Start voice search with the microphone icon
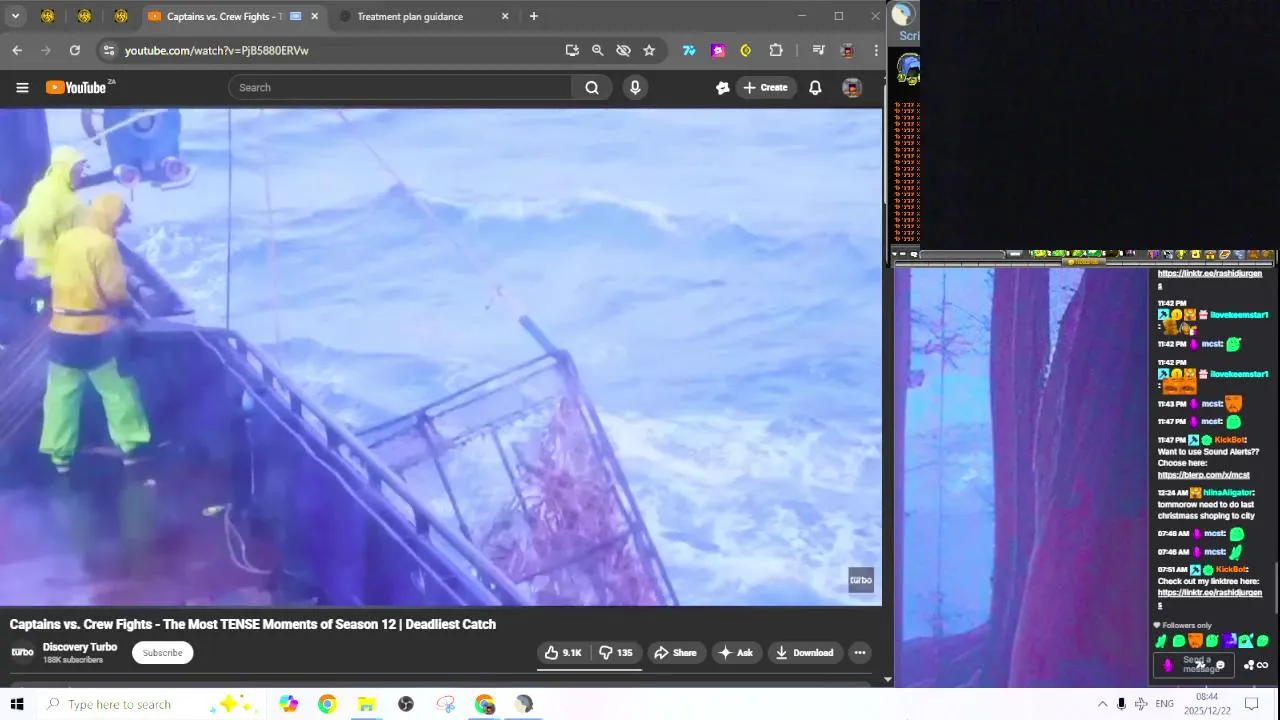Screen dimensions: 1280x720 [x=635, y=88]
